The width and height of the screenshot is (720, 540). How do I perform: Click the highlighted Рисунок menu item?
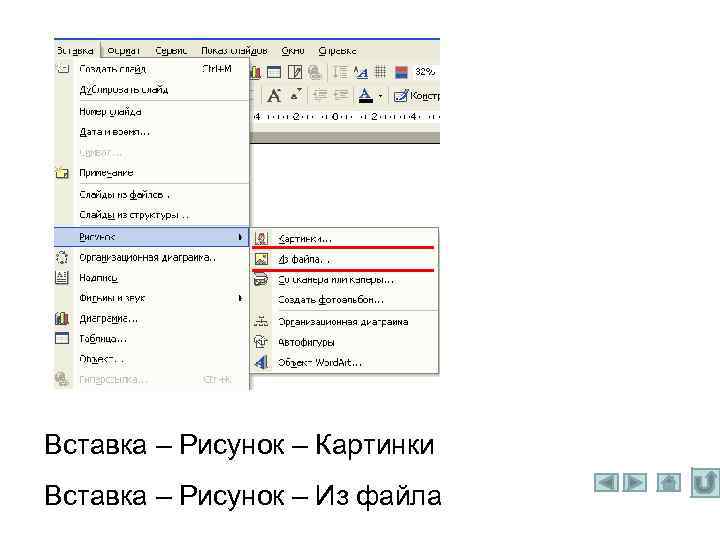pyautogui.click(x=152, y=237)
